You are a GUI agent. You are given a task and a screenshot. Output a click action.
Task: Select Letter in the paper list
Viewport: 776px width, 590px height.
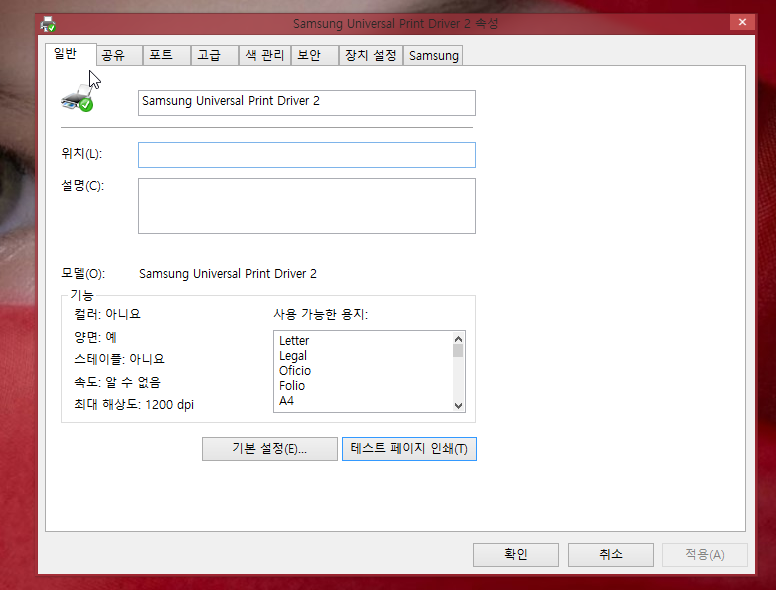(294, 341)
